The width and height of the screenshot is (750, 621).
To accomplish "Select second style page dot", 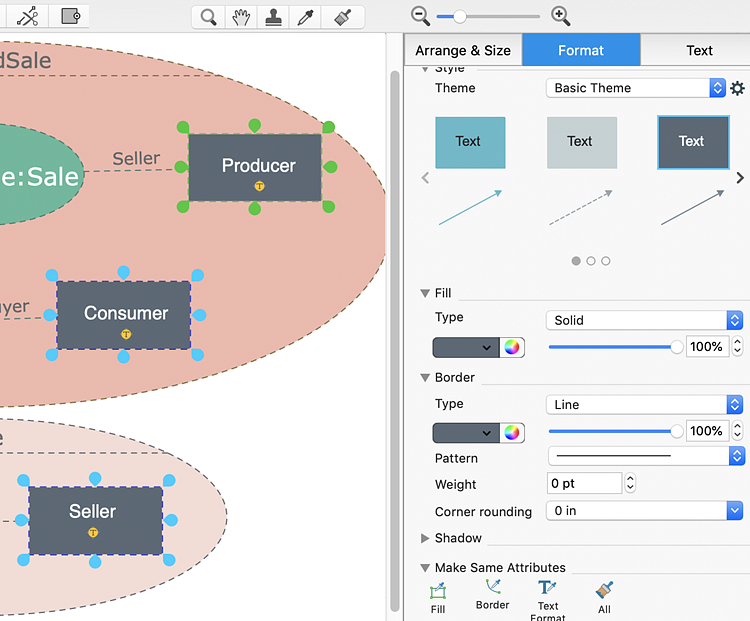I will (x=591, y=261).
